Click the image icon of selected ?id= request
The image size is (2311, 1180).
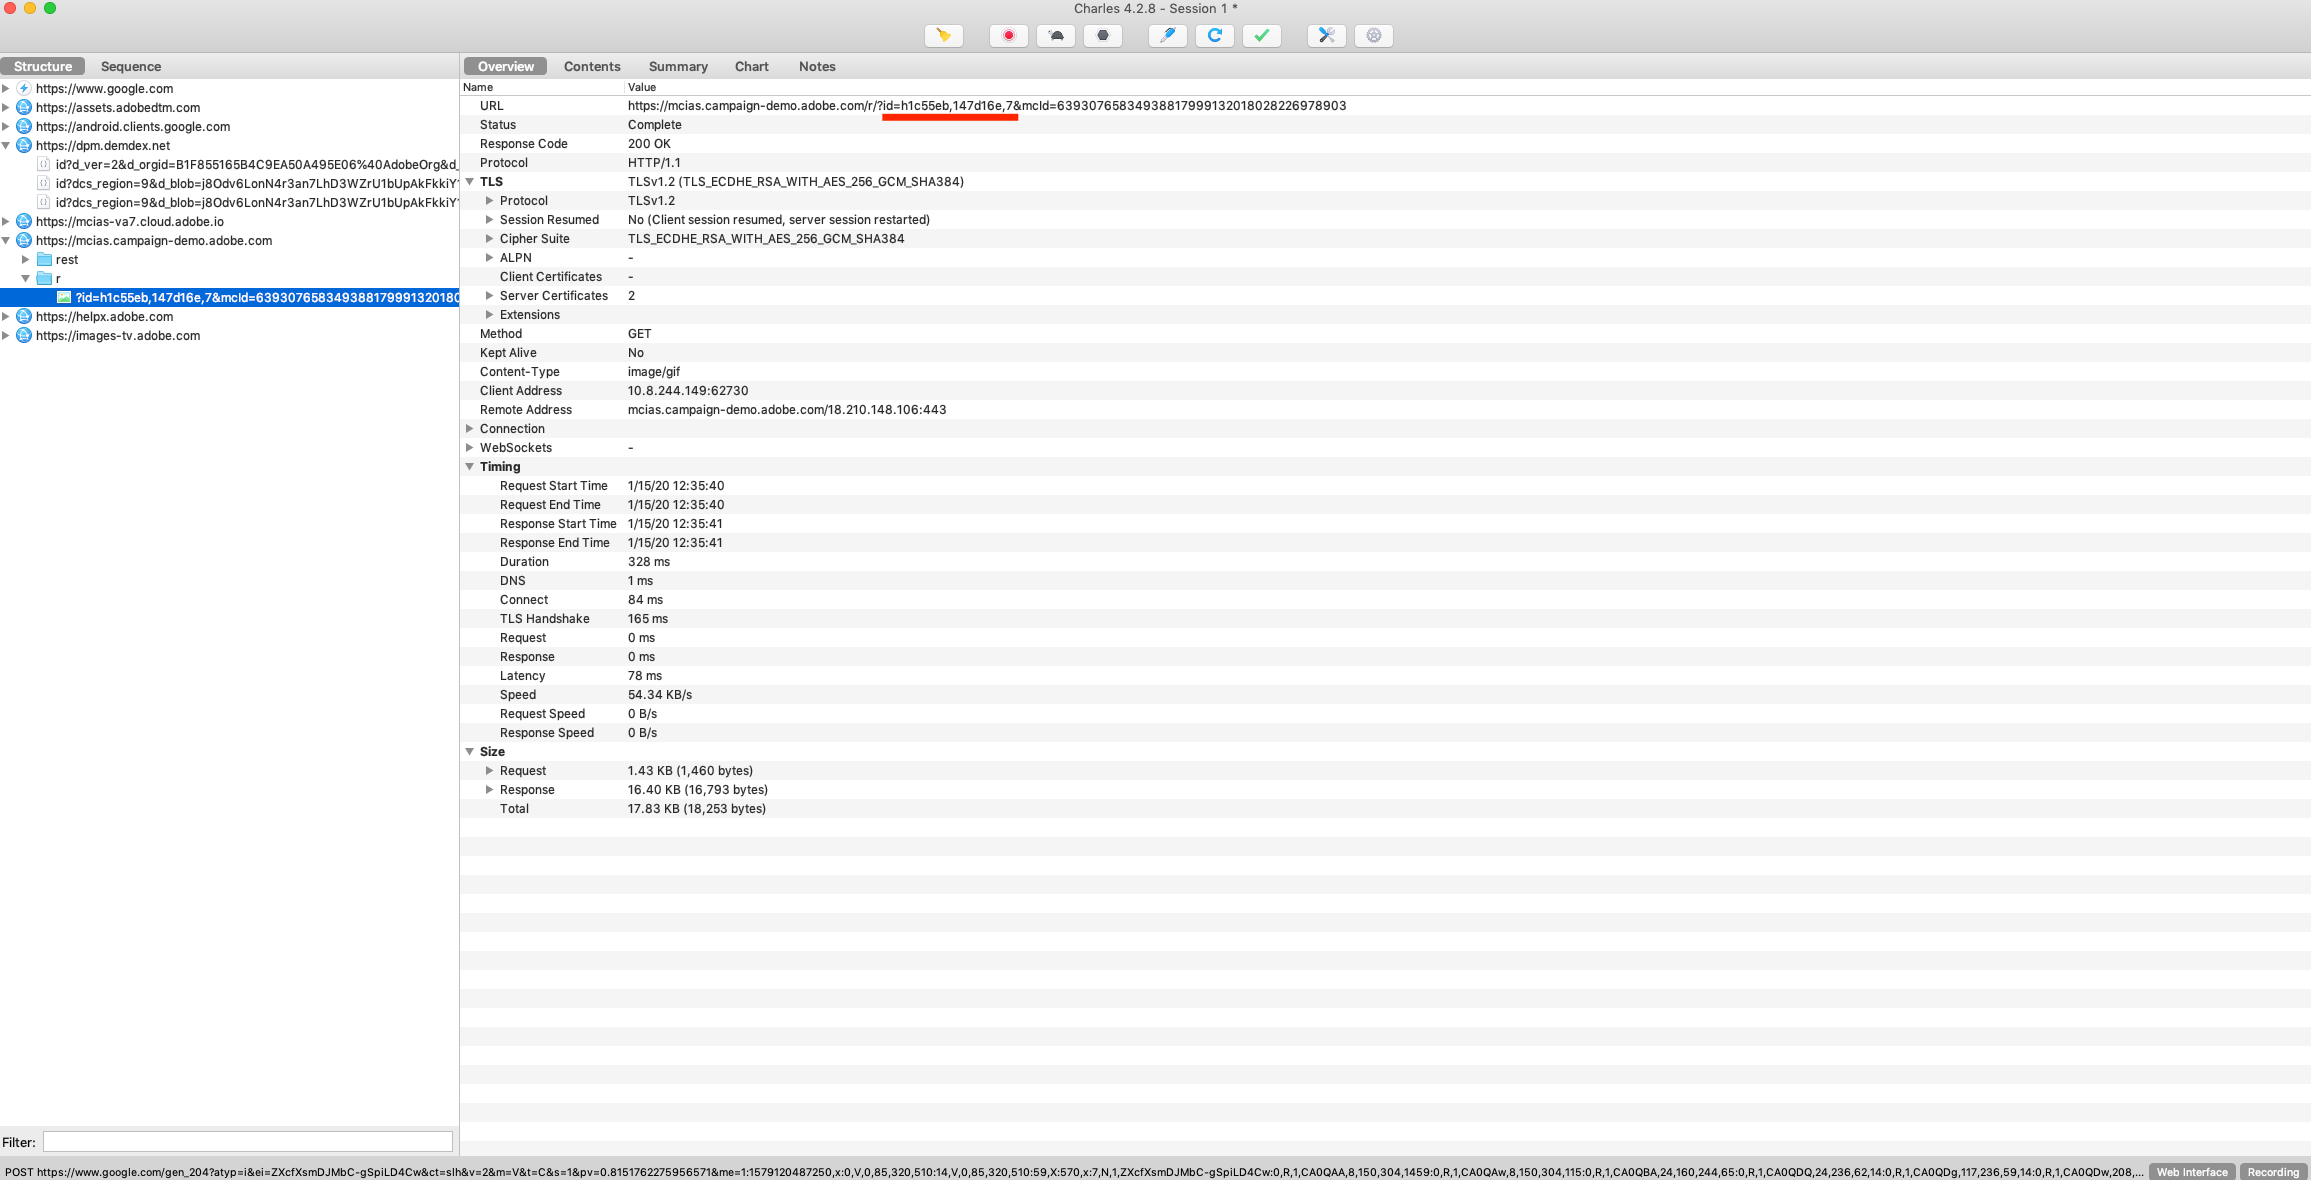coord(64,297)
